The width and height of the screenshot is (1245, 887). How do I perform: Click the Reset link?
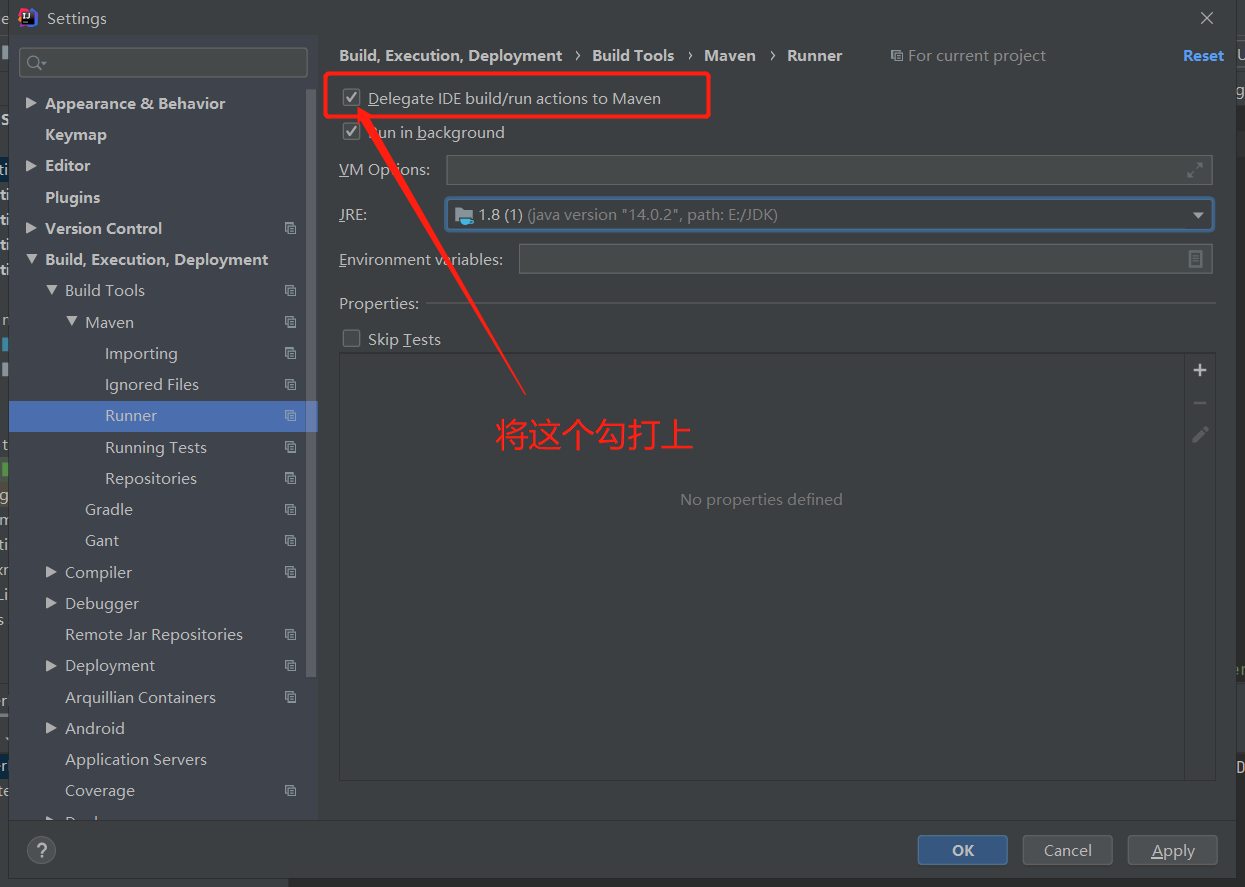[1203, 55]
